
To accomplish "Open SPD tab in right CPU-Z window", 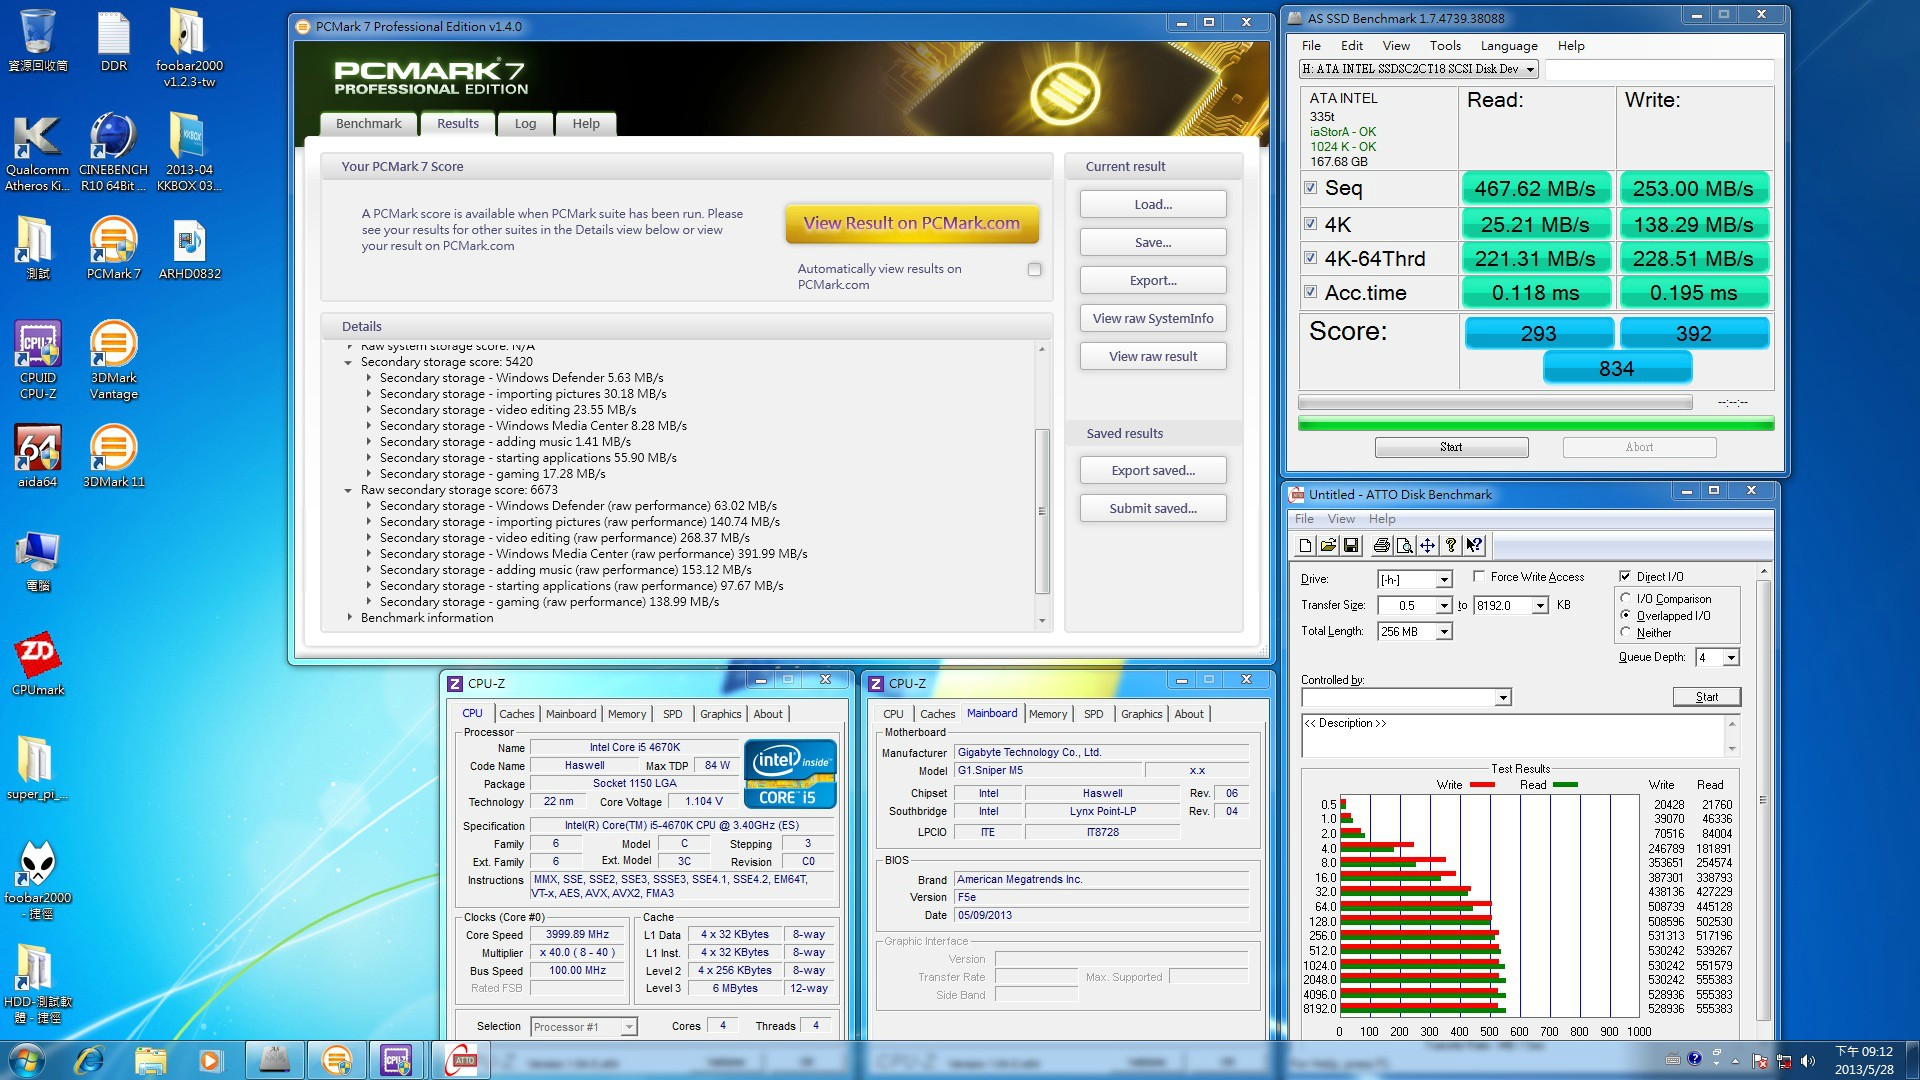I will (1094, 714).
